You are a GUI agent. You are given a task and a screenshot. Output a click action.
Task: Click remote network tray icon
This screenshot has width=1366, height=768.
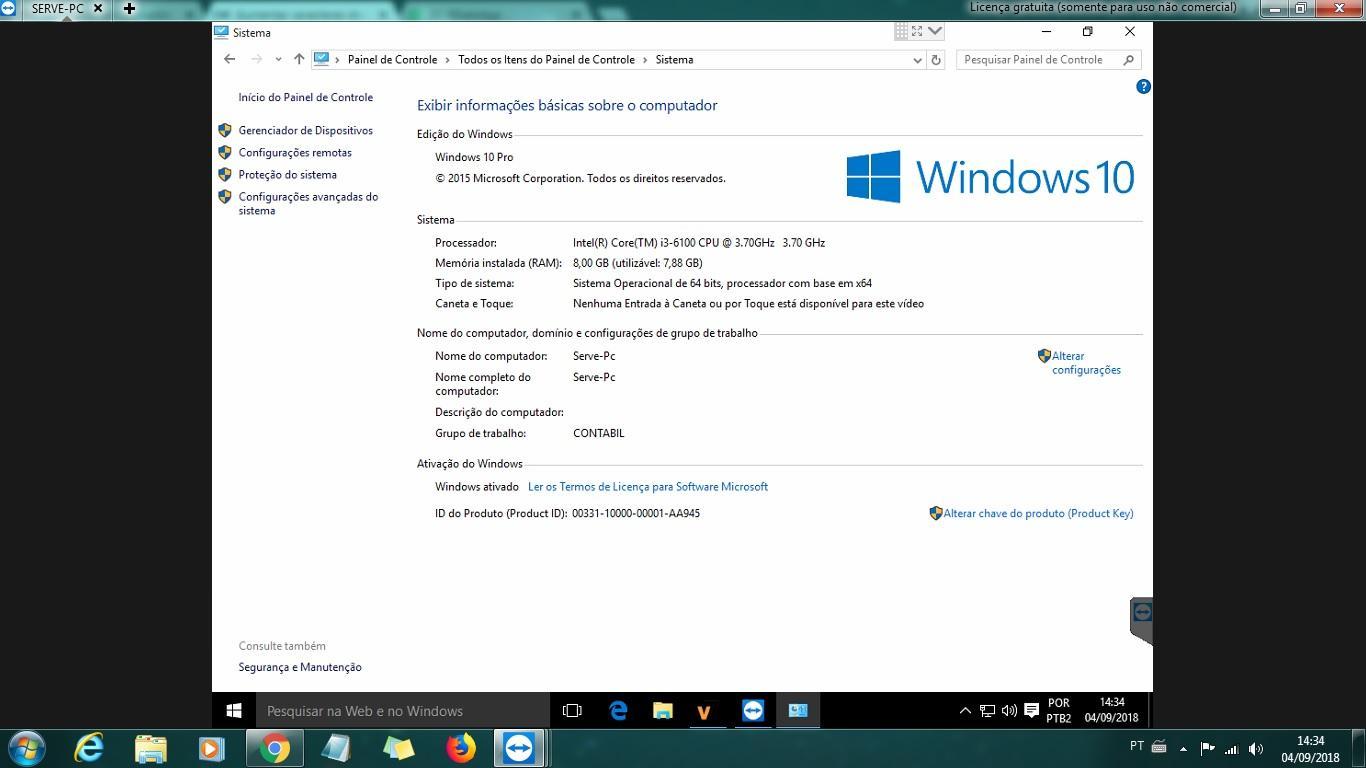click(987, 711)
